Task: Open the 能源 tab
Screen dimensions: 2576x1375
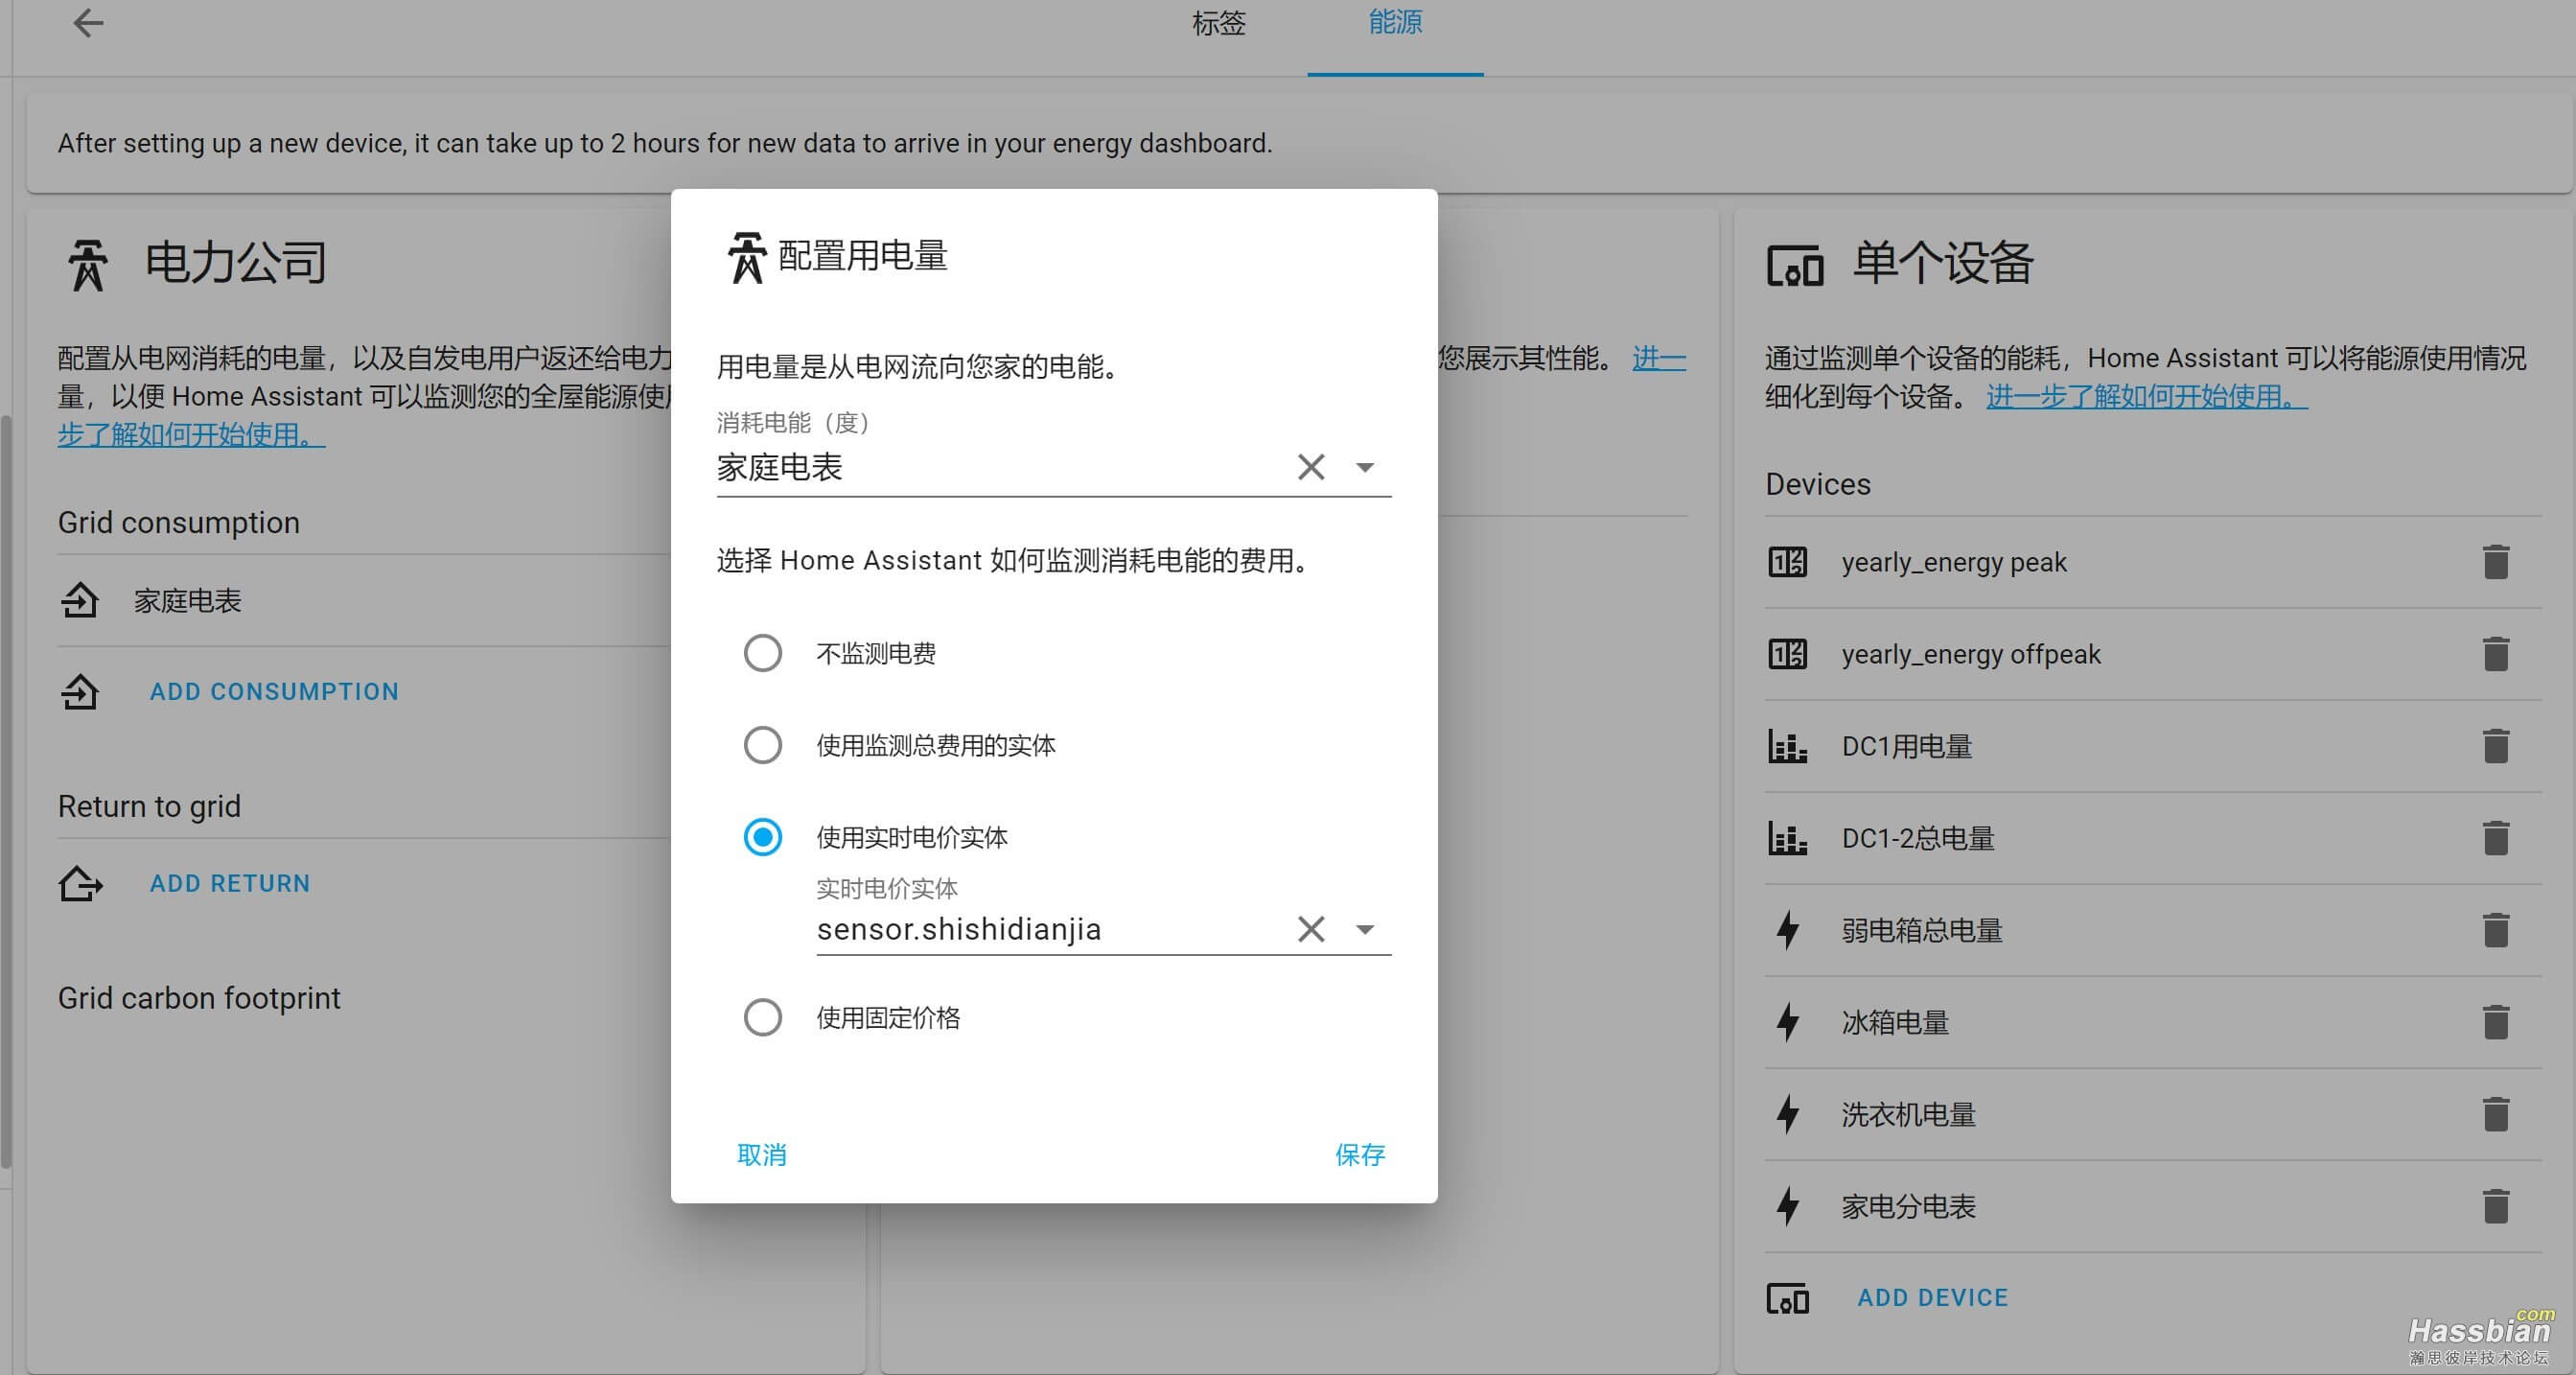Action: [1395, 23]
